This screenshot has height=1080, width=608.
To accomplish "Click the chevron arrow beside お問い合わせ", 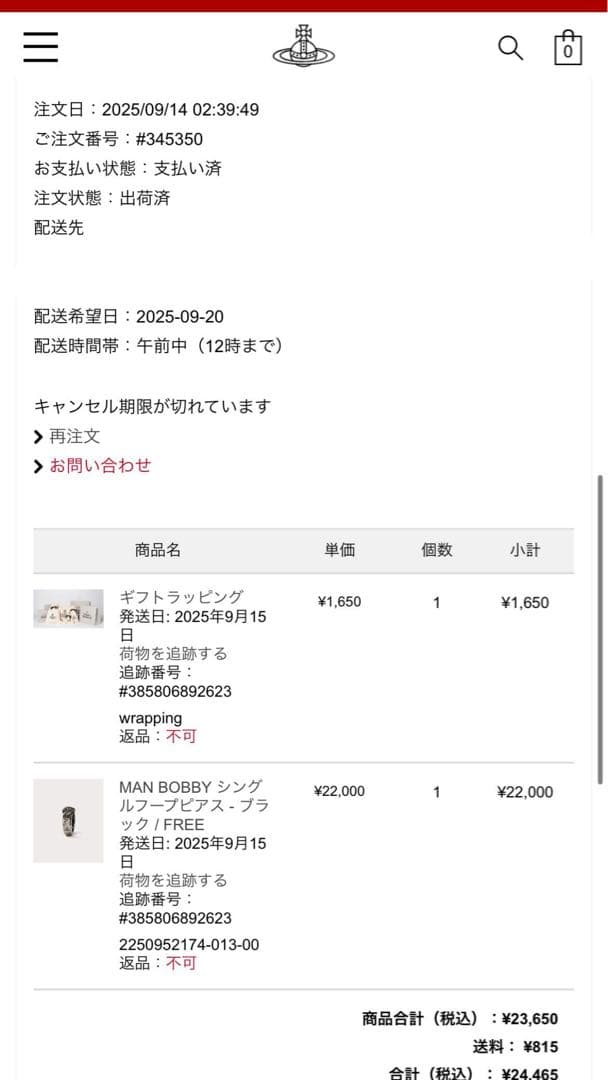I will click(37, 465).
